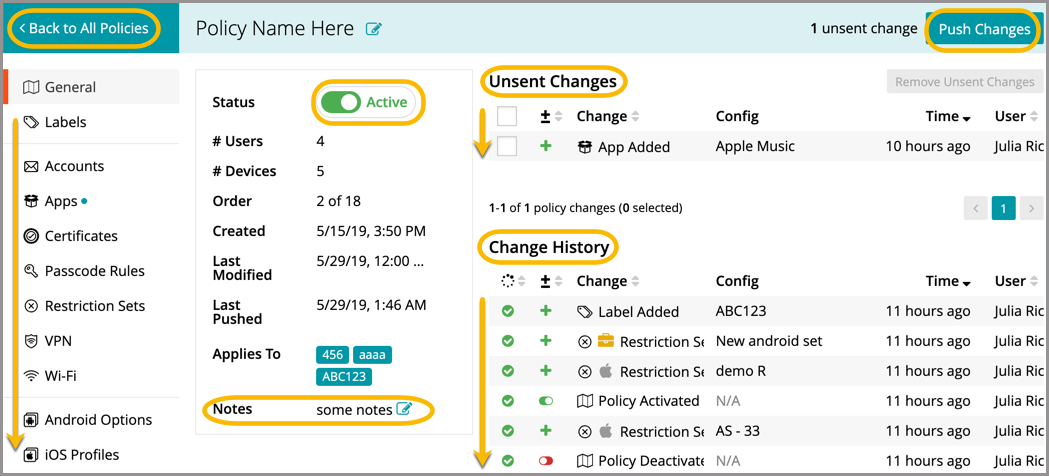
Task: Click the edit pencil beside Policy Name Here
Action: pos(374,29)
